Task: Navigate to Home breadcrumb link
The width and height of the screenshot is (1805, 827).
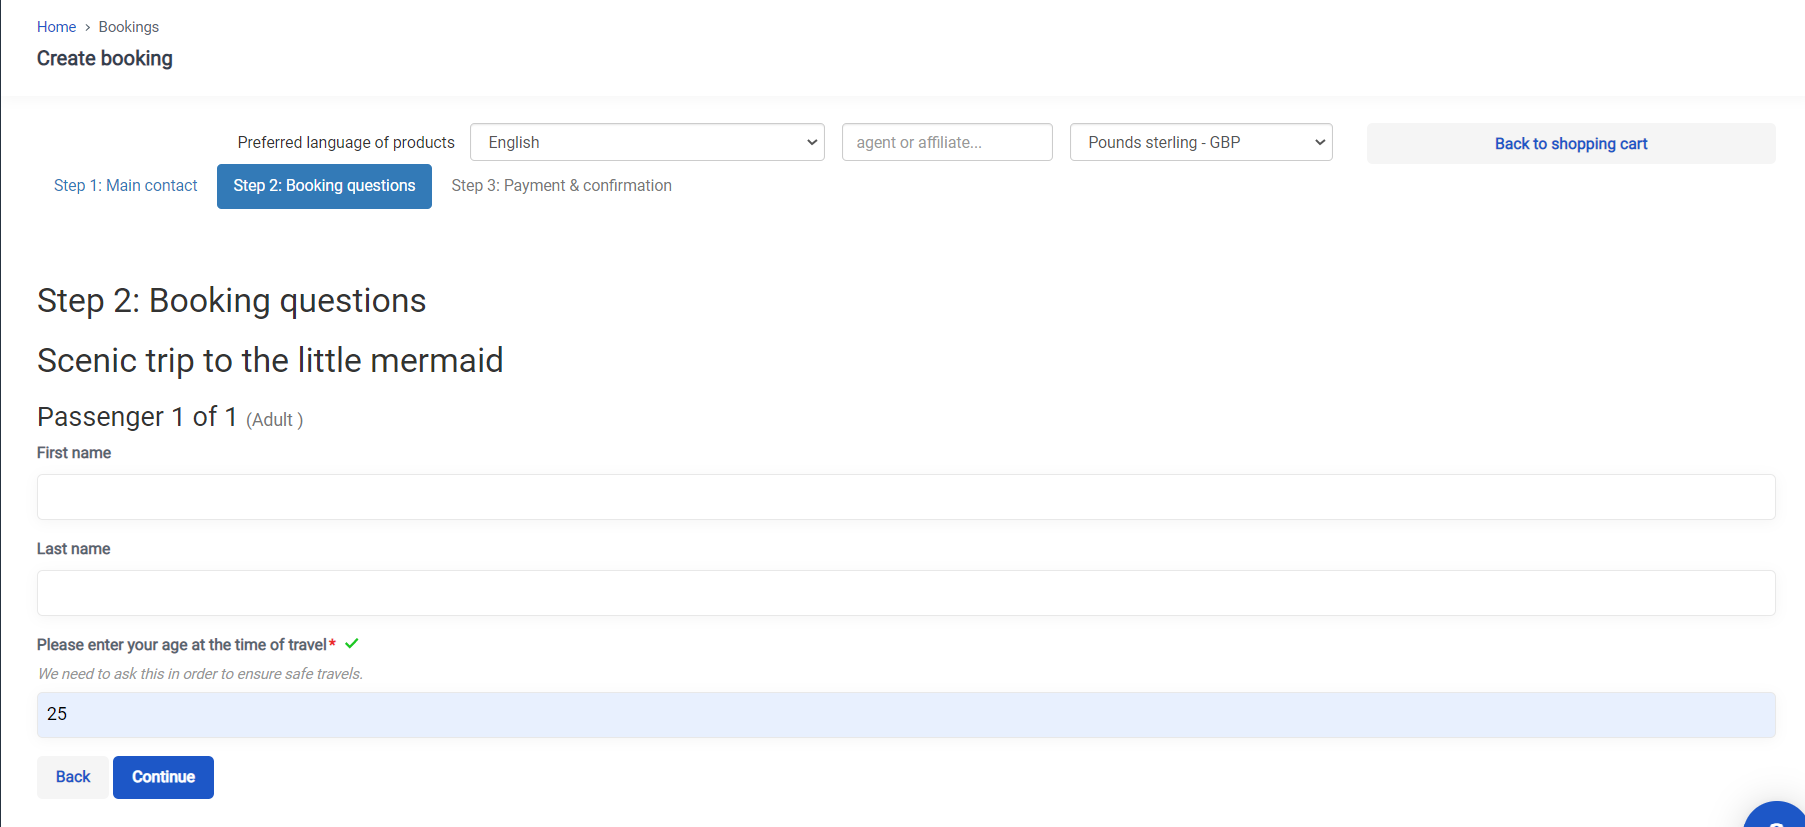Action: click(56, 27)
